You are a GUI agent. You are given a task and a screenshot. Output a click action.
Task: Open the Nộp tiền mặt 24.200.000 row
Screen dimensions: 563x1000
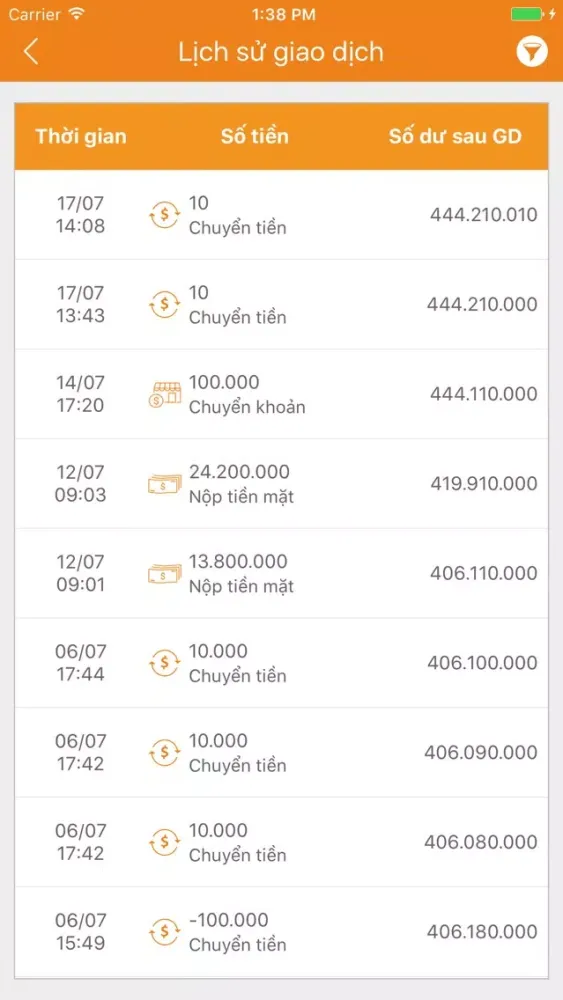click(x=281, y=484)
